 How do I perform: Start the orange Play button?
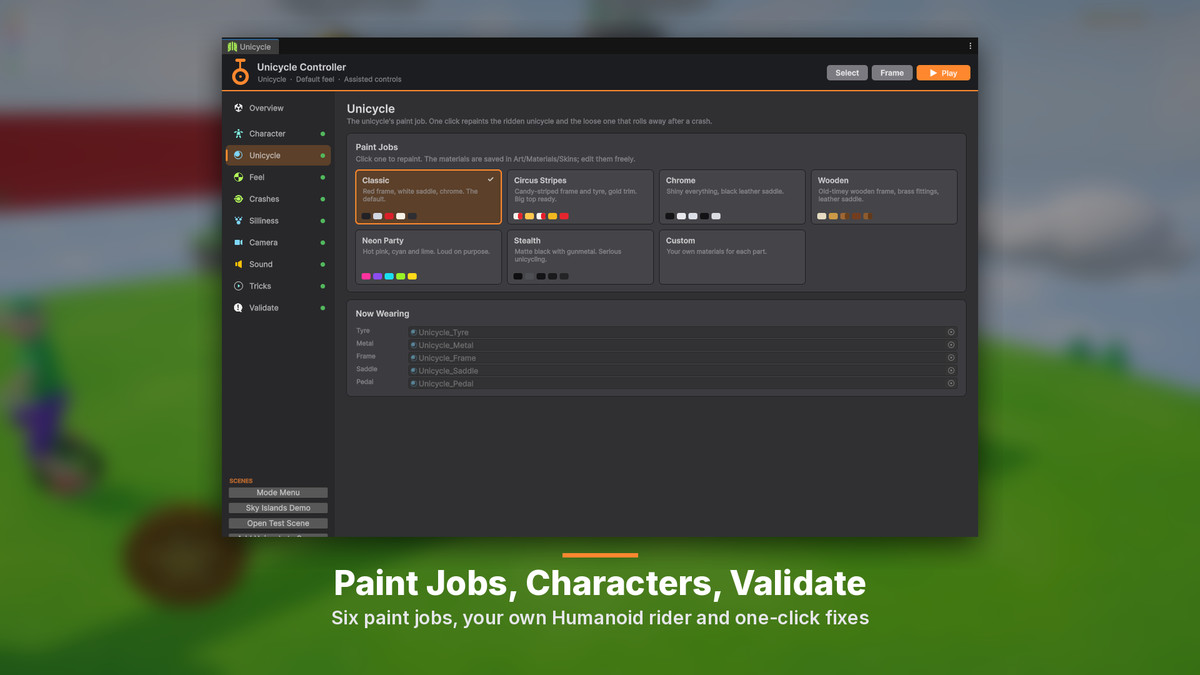tap(943, 73)
